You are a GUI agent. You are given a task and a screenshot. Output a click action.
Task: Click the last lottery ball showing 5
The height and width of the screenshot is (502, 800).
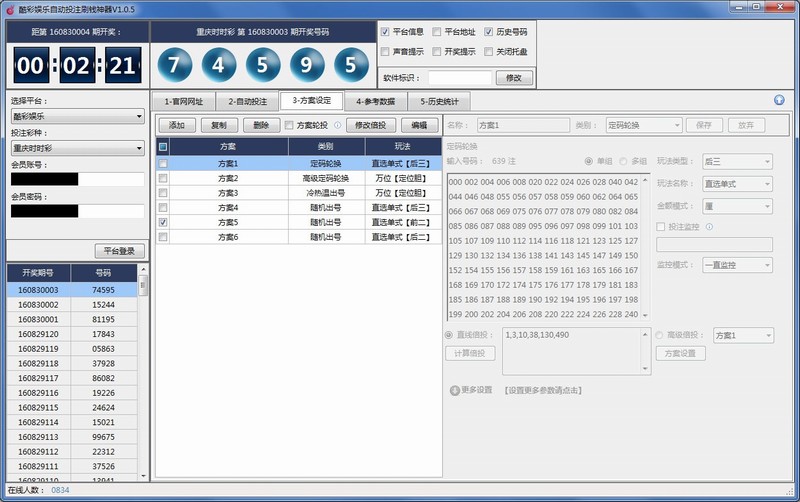pyautogui.click(x=349, y=66)
